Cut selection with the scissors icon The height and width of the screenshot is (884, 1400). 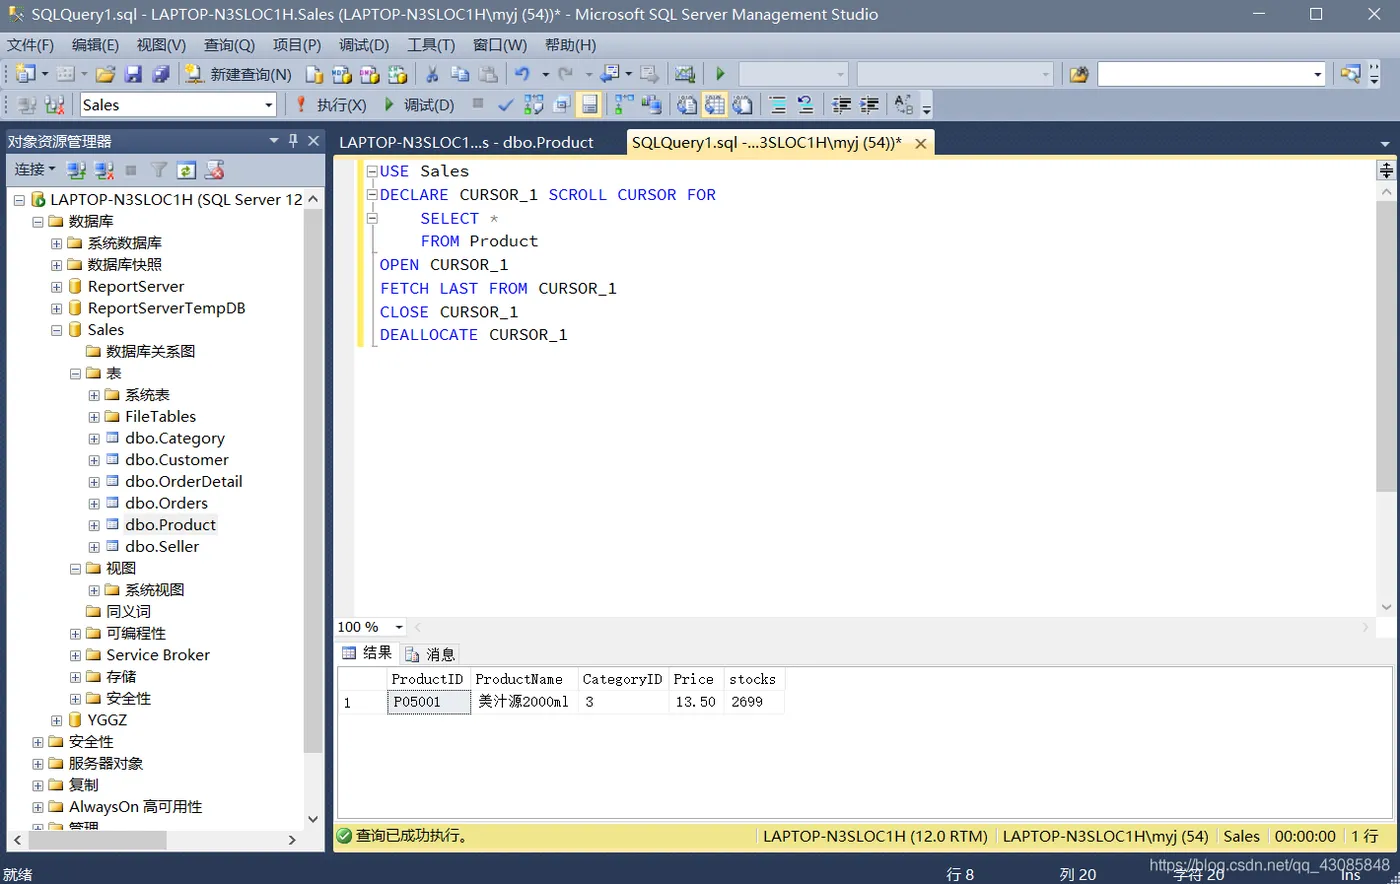[432, 74]
